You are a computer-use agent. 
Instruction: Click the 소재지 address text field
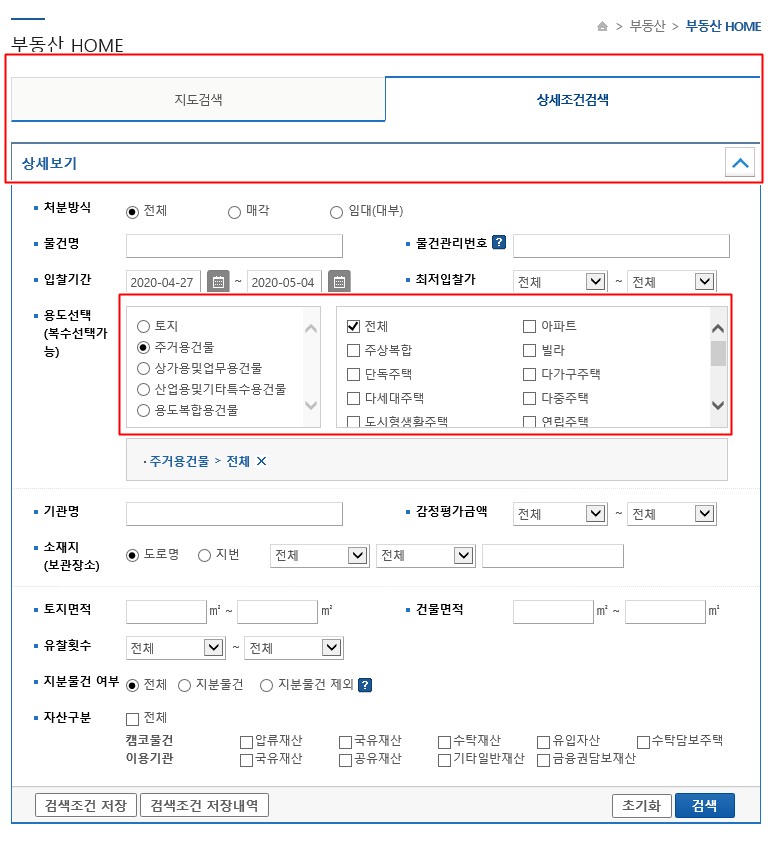point(553,555)
